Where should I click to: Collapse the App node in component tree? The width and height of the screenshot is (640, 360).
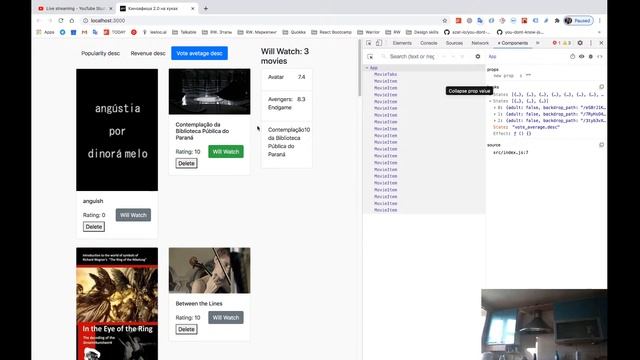[367, 68]
